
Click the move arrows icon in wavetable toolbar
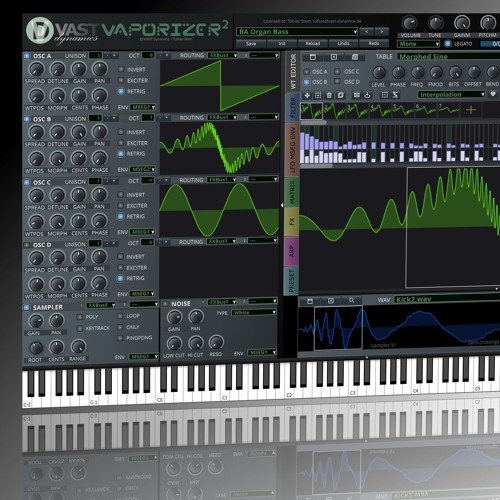click(x=307, y=96)
